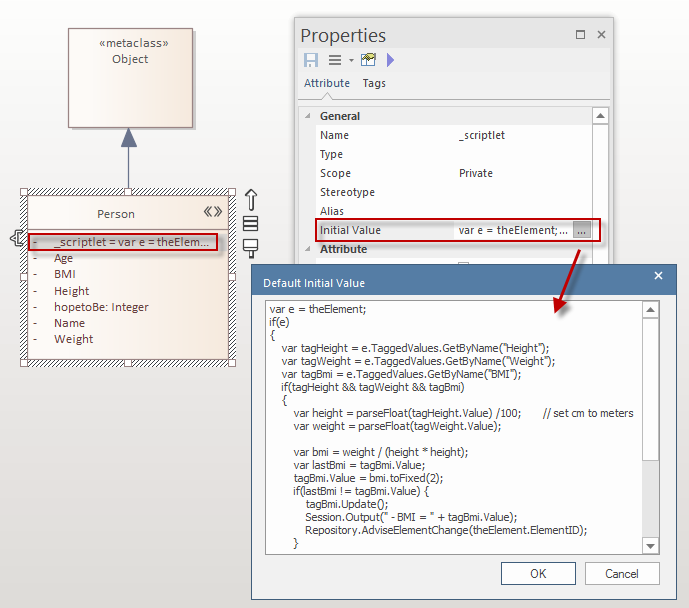Screen dimensions: 689x608
Task: Open Initial Value editor with ellipsis button
Action: [583, 230]
